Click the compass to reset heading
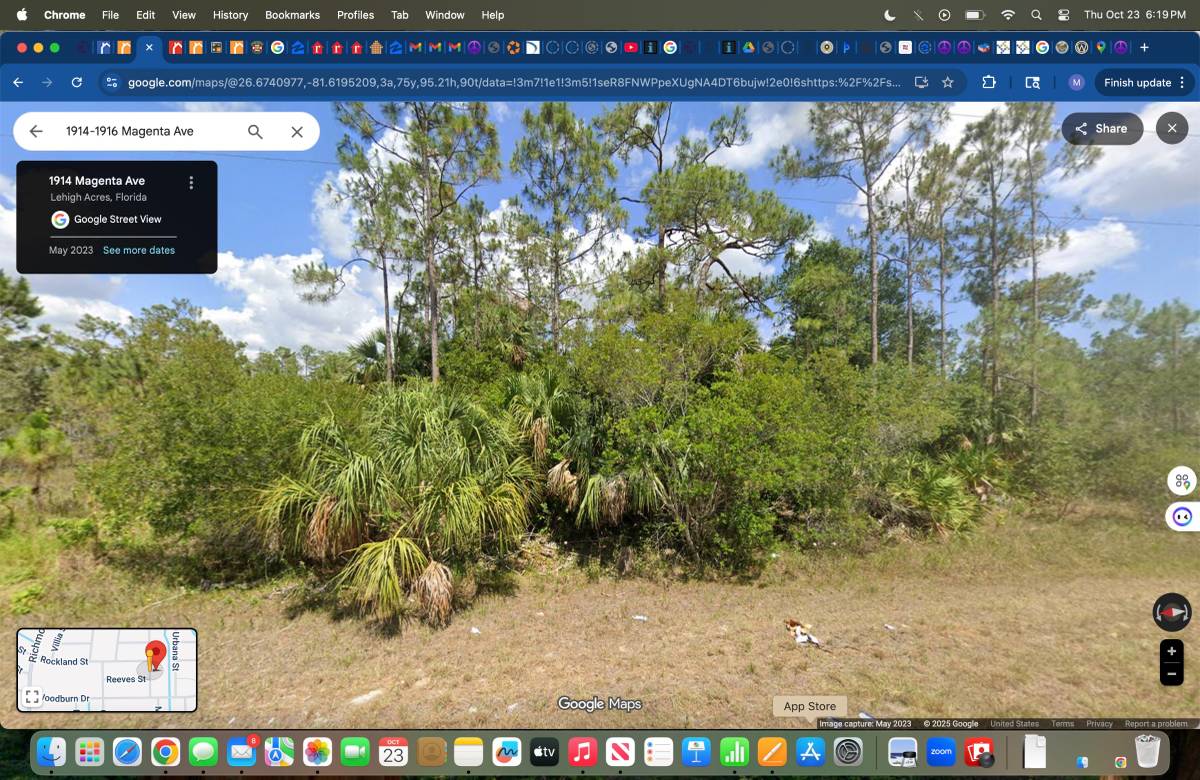This screenshot has height=780, width=1200. 1171,611
